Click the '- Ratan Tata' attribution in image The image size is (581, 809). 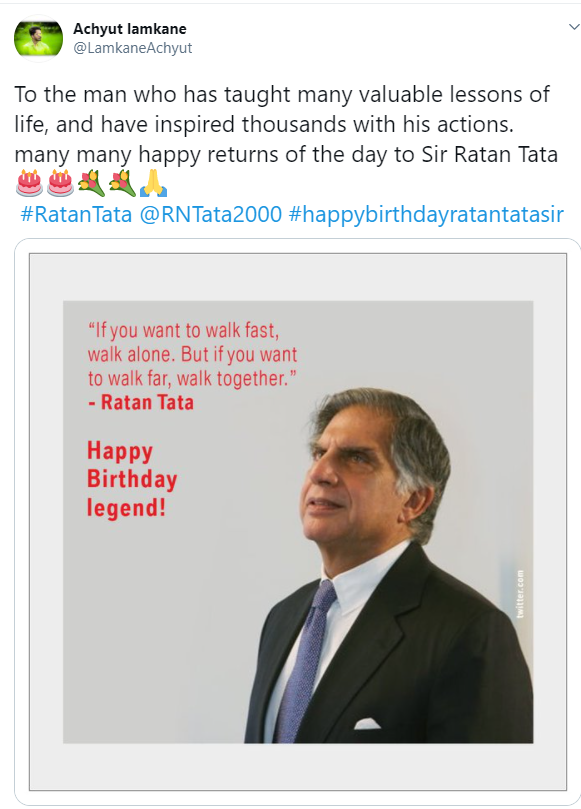coord(141,402)
